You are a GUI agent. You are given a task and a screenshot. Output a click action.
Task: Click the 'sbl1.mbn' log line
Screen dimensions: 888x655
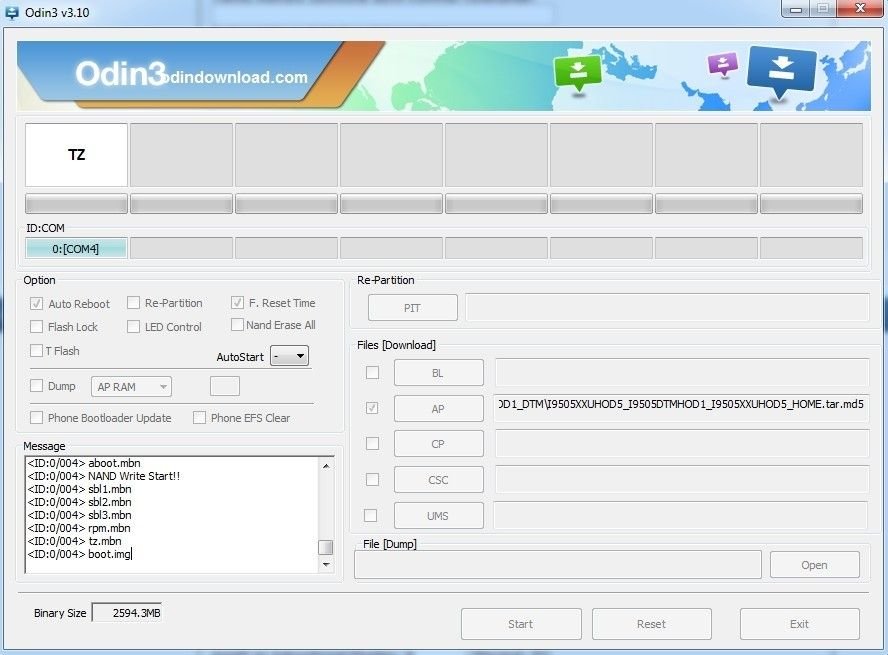79,489
